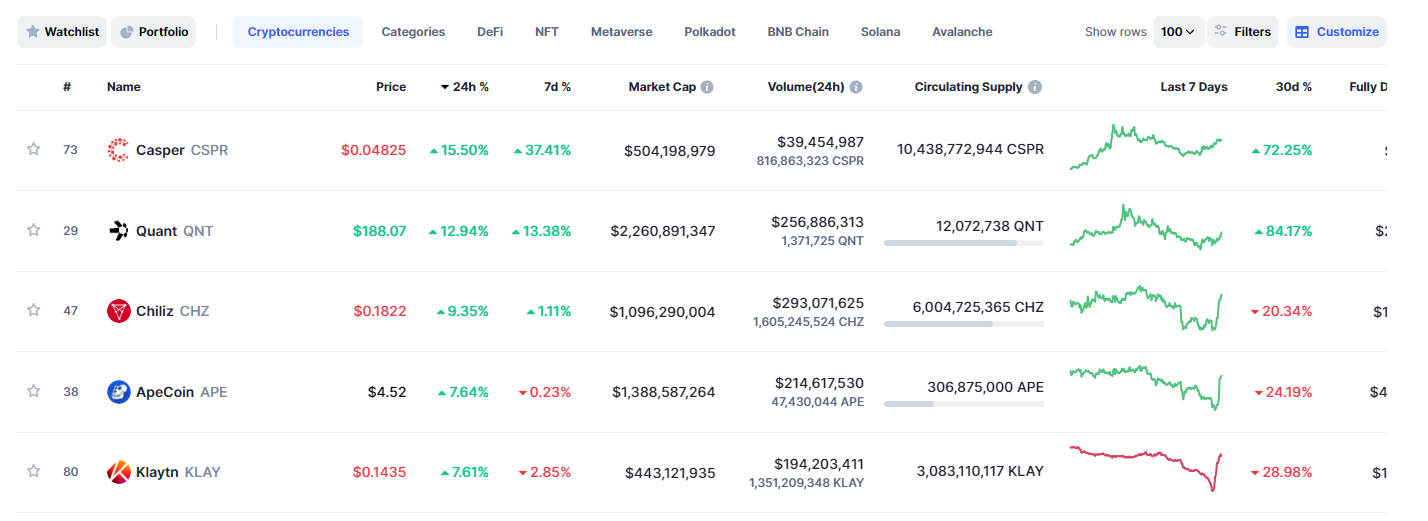
Task: Click the Chiliz red logo icon
Action: (119, 311)
